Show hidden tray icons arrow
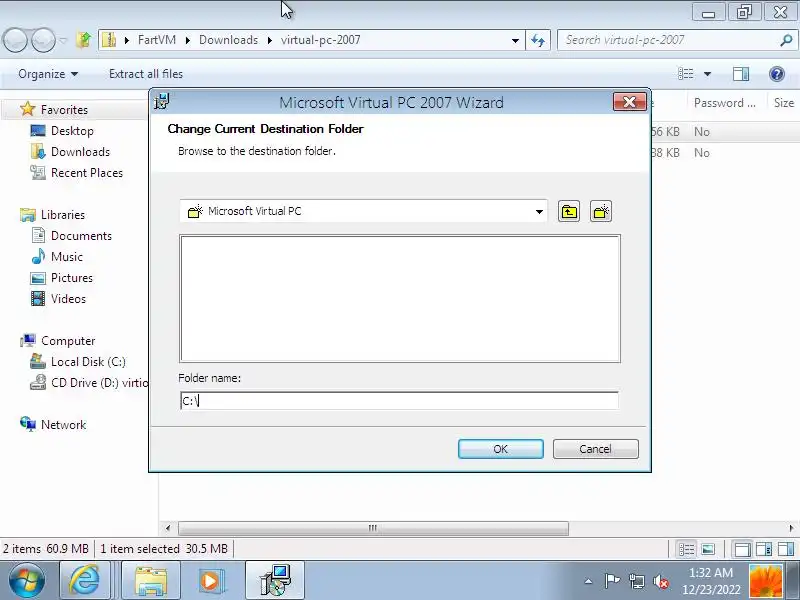The image size is (800, 600). [x=588, y=581]
